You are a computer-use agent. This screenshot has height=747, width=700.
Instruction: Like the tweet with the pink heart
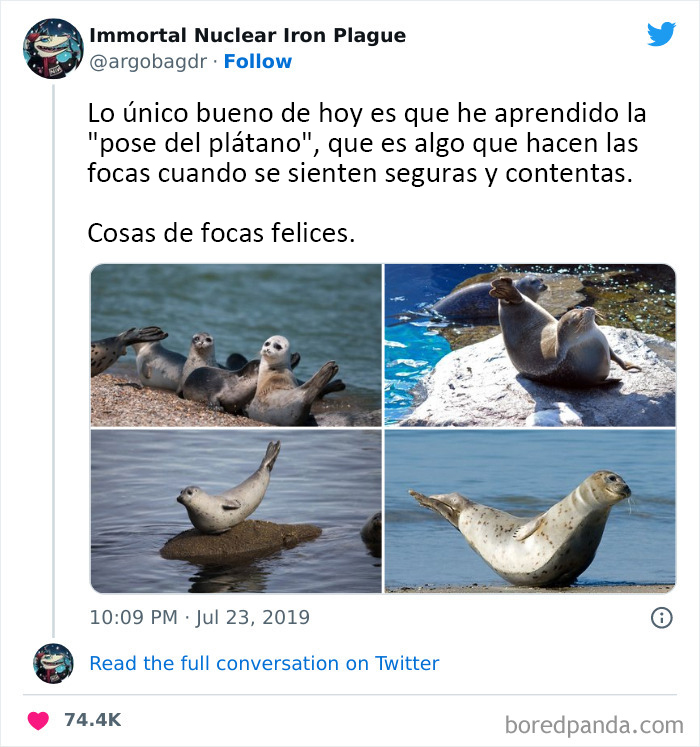[38, 720]
